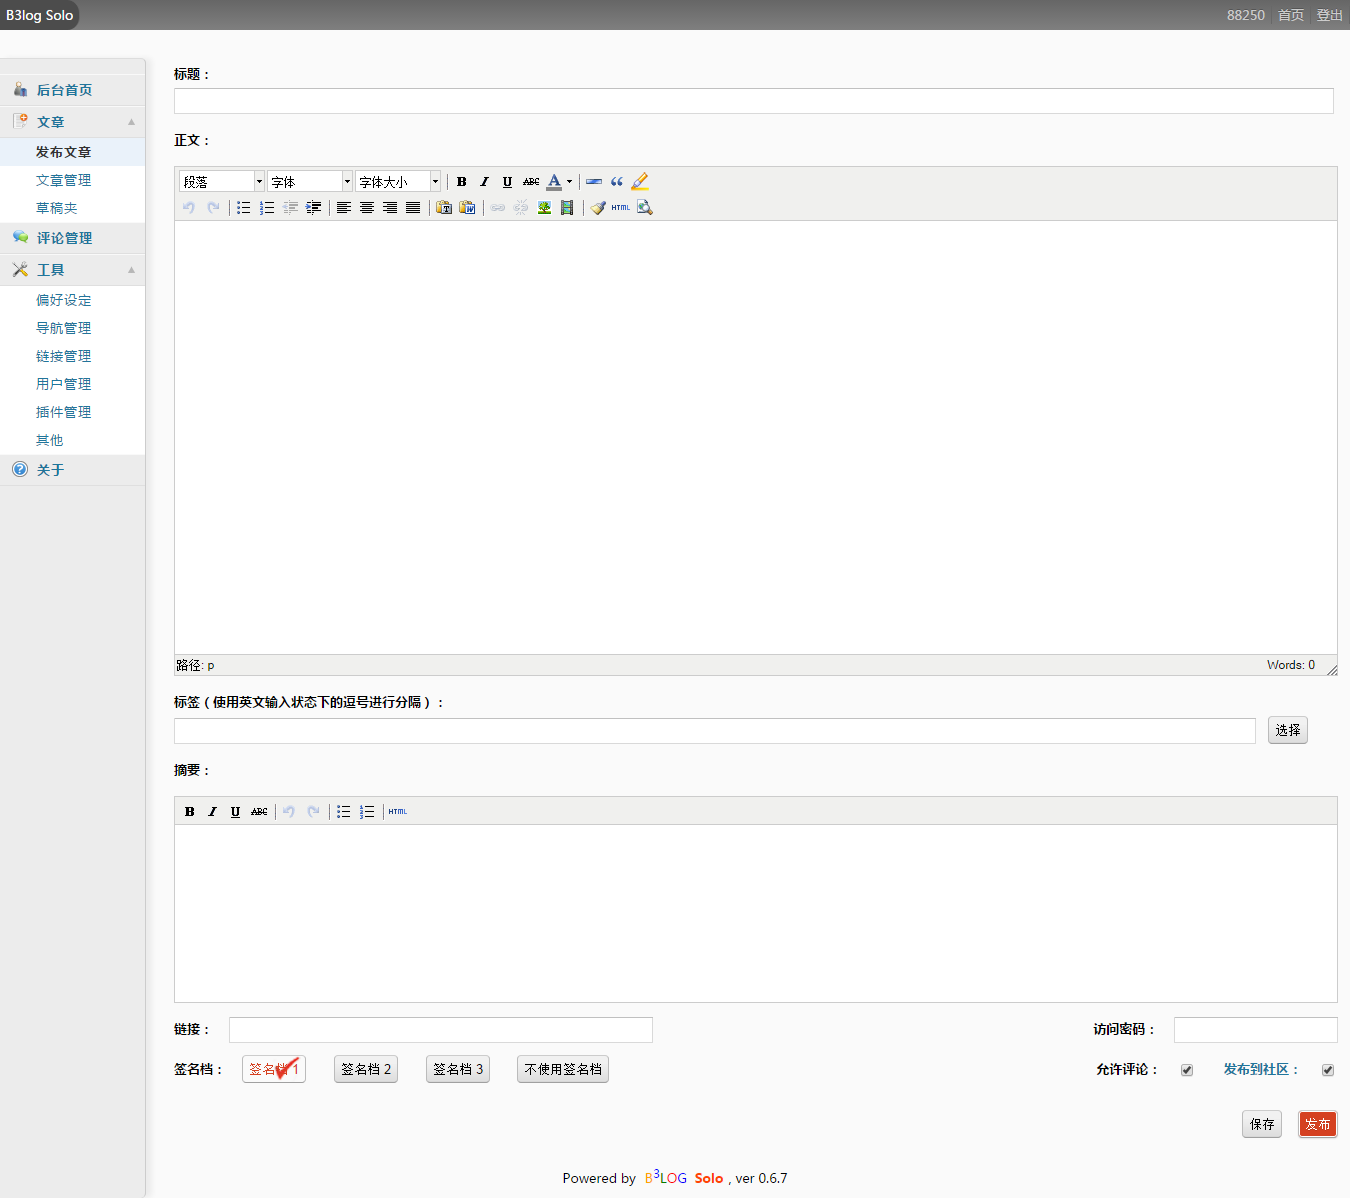Screen dimensions: 1350x1198
Task: Apply text color with the A icon
Action: [554, 182]
